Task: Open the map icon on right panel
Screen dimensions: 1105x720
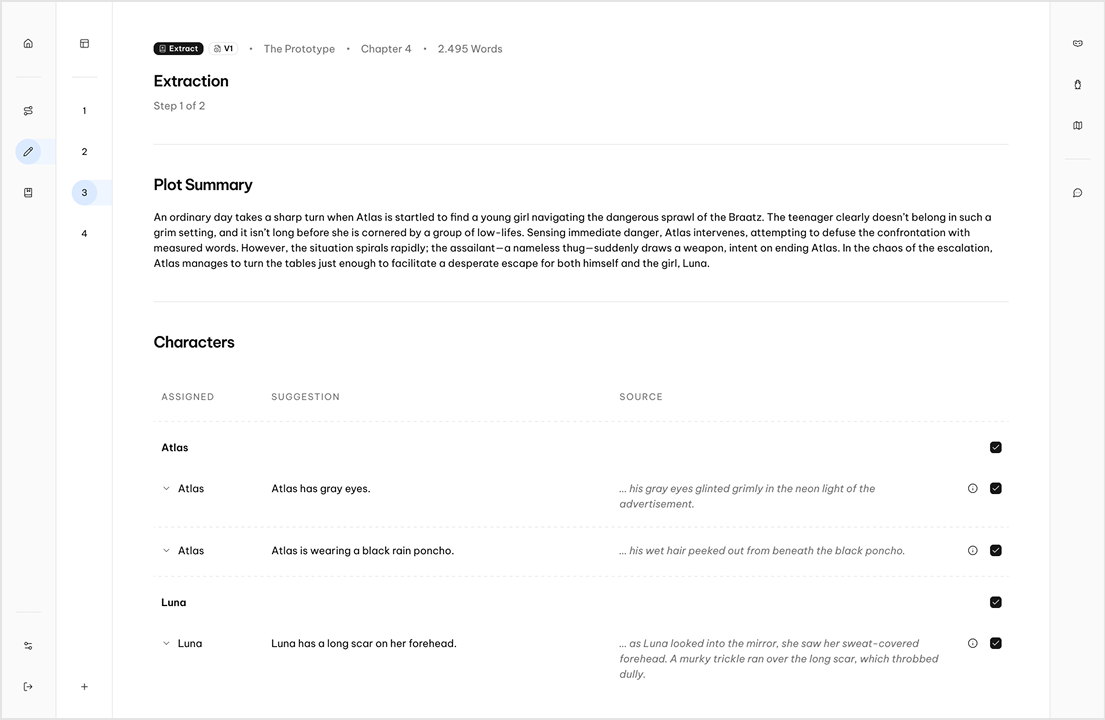Action: (1078, 125)
